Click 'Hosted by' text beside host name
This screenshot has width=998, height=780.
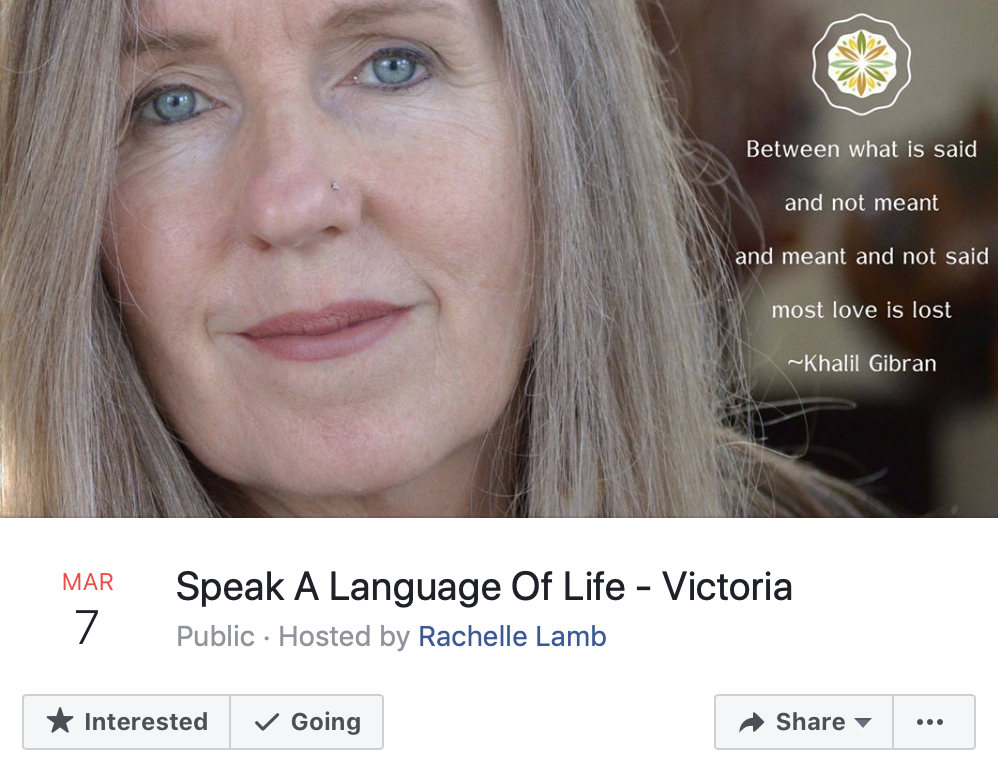[x=344, y=636]
